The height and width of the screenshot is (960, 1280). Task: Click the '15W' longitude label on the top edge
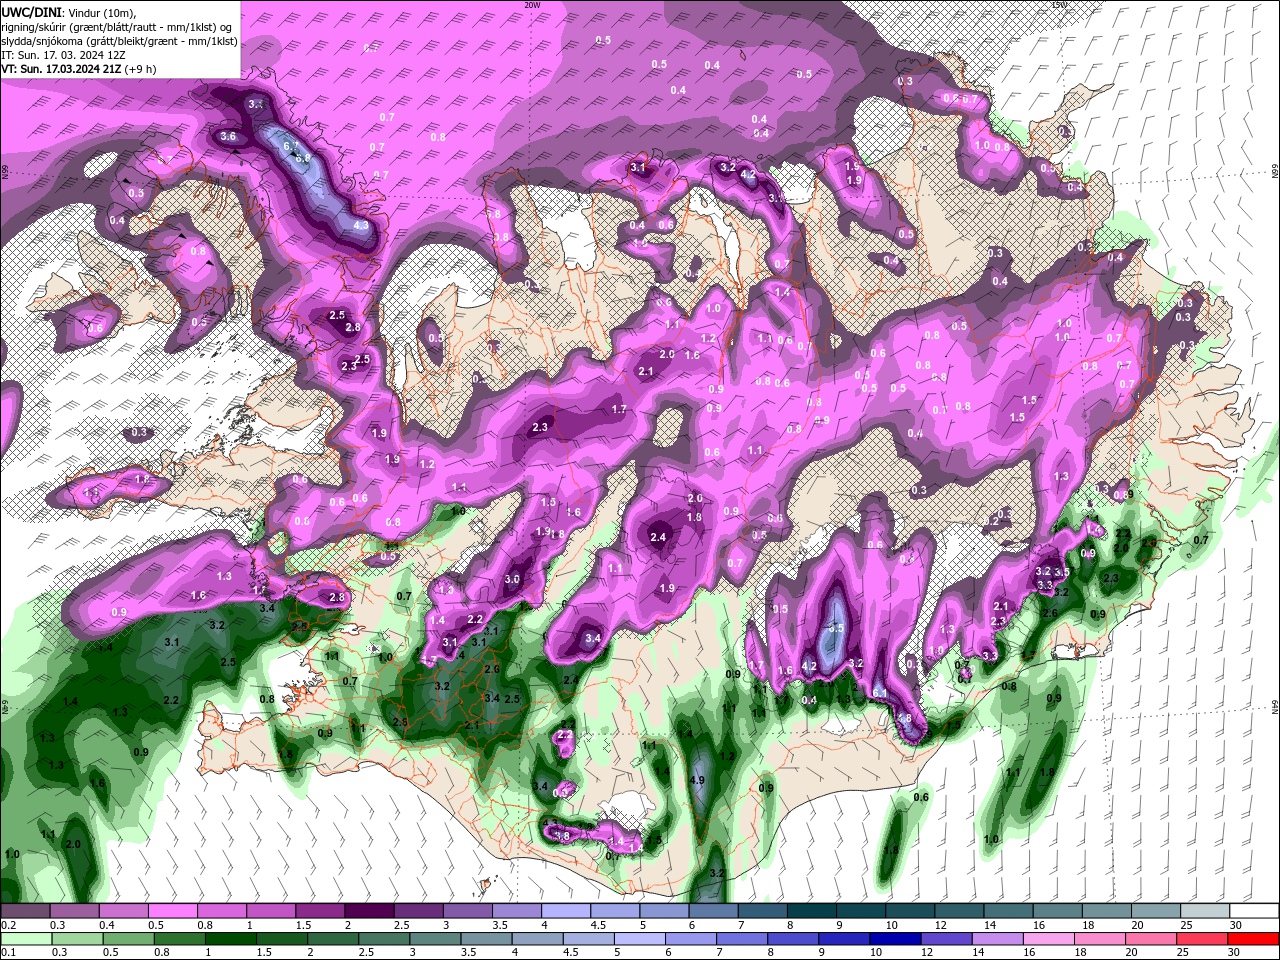(1060, 4)
